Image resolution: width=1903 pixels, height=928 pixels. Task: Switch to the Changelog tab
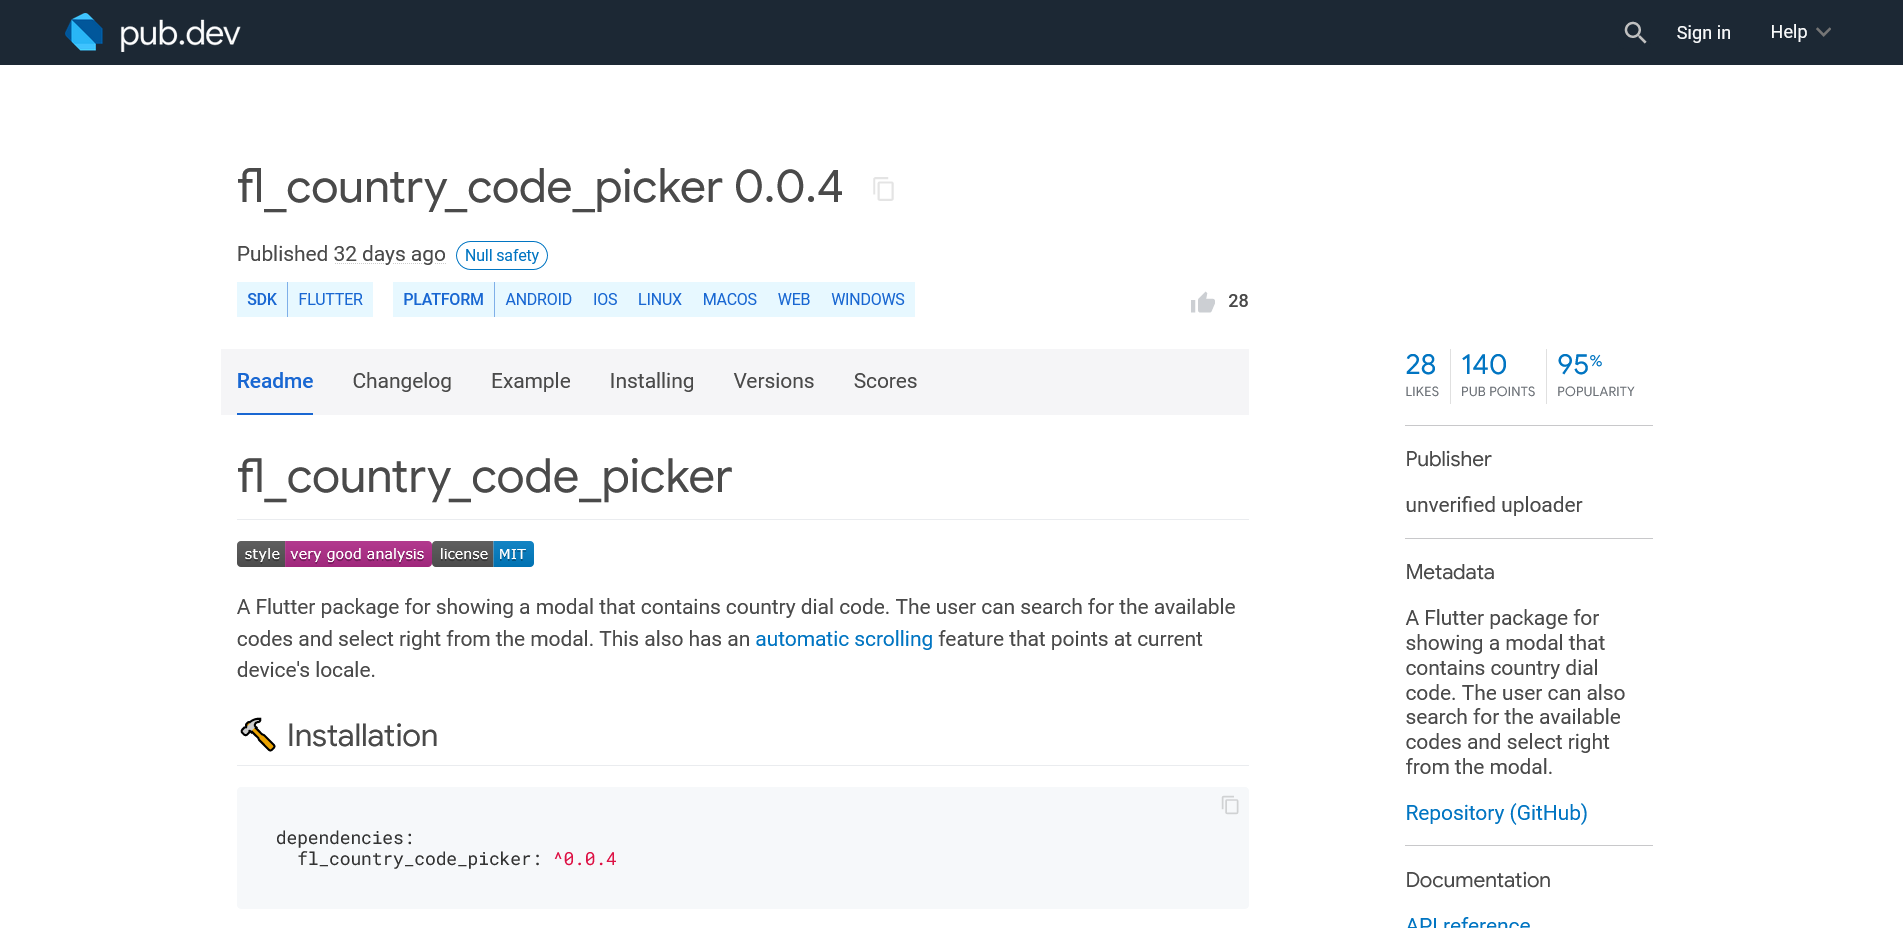(x=402, y=381)
